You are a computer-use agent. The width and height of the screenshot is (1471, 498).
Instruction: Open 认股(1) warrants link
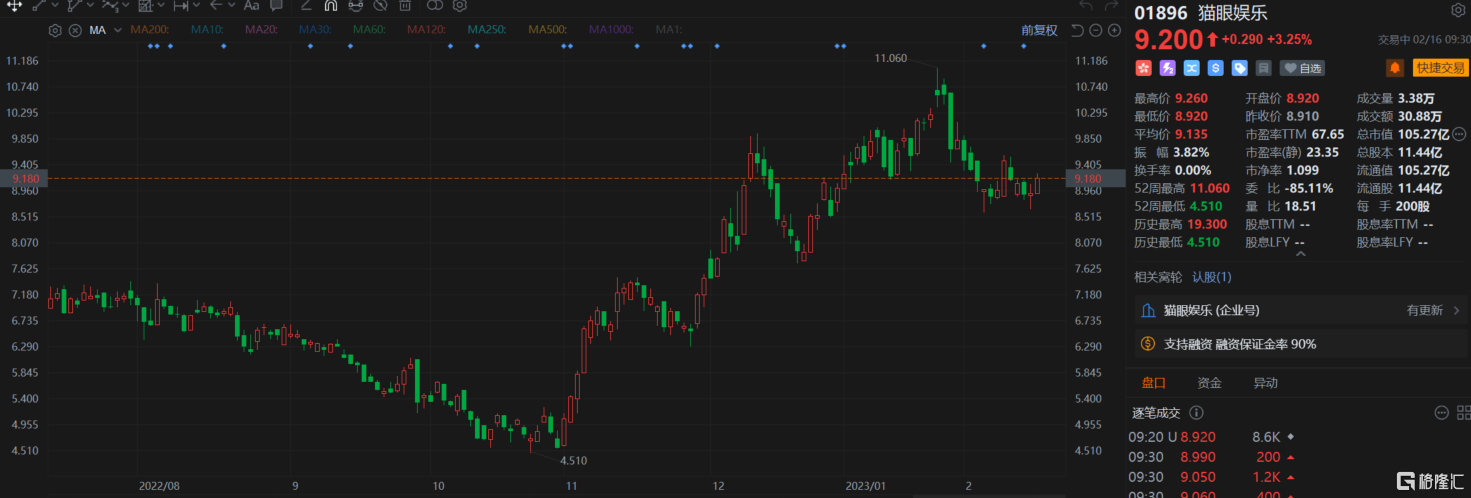tap(1212, 276)
